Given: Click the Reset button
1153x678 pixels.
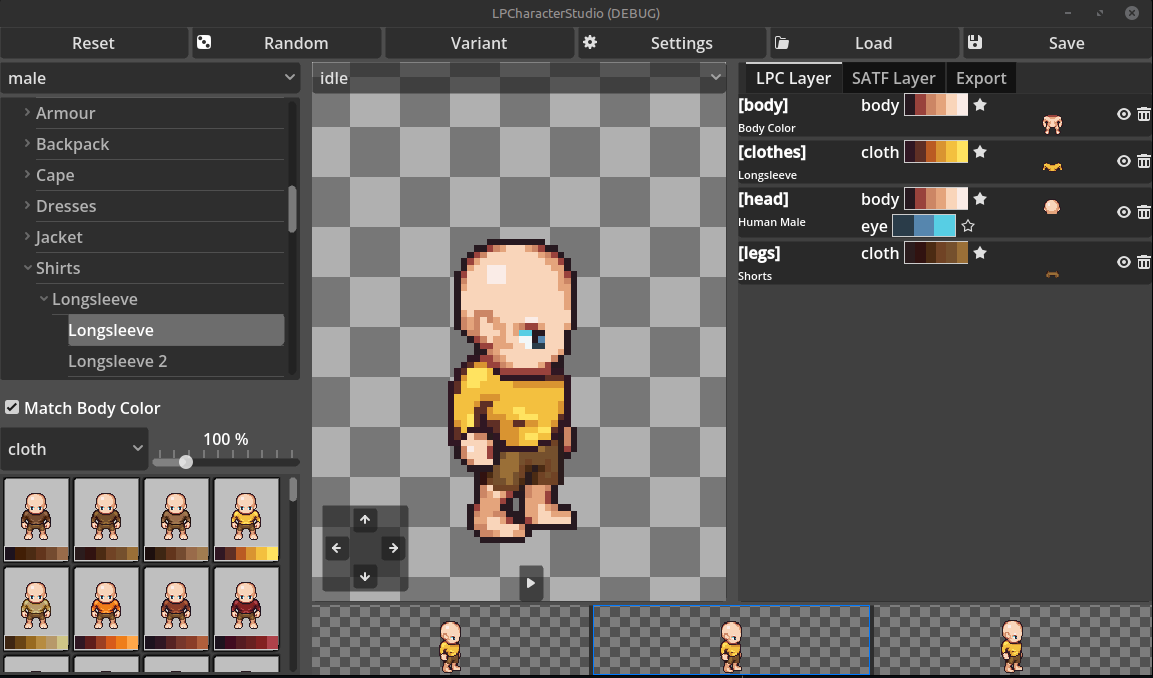Looking at the screenshot, I should click(x=93, y=43).
